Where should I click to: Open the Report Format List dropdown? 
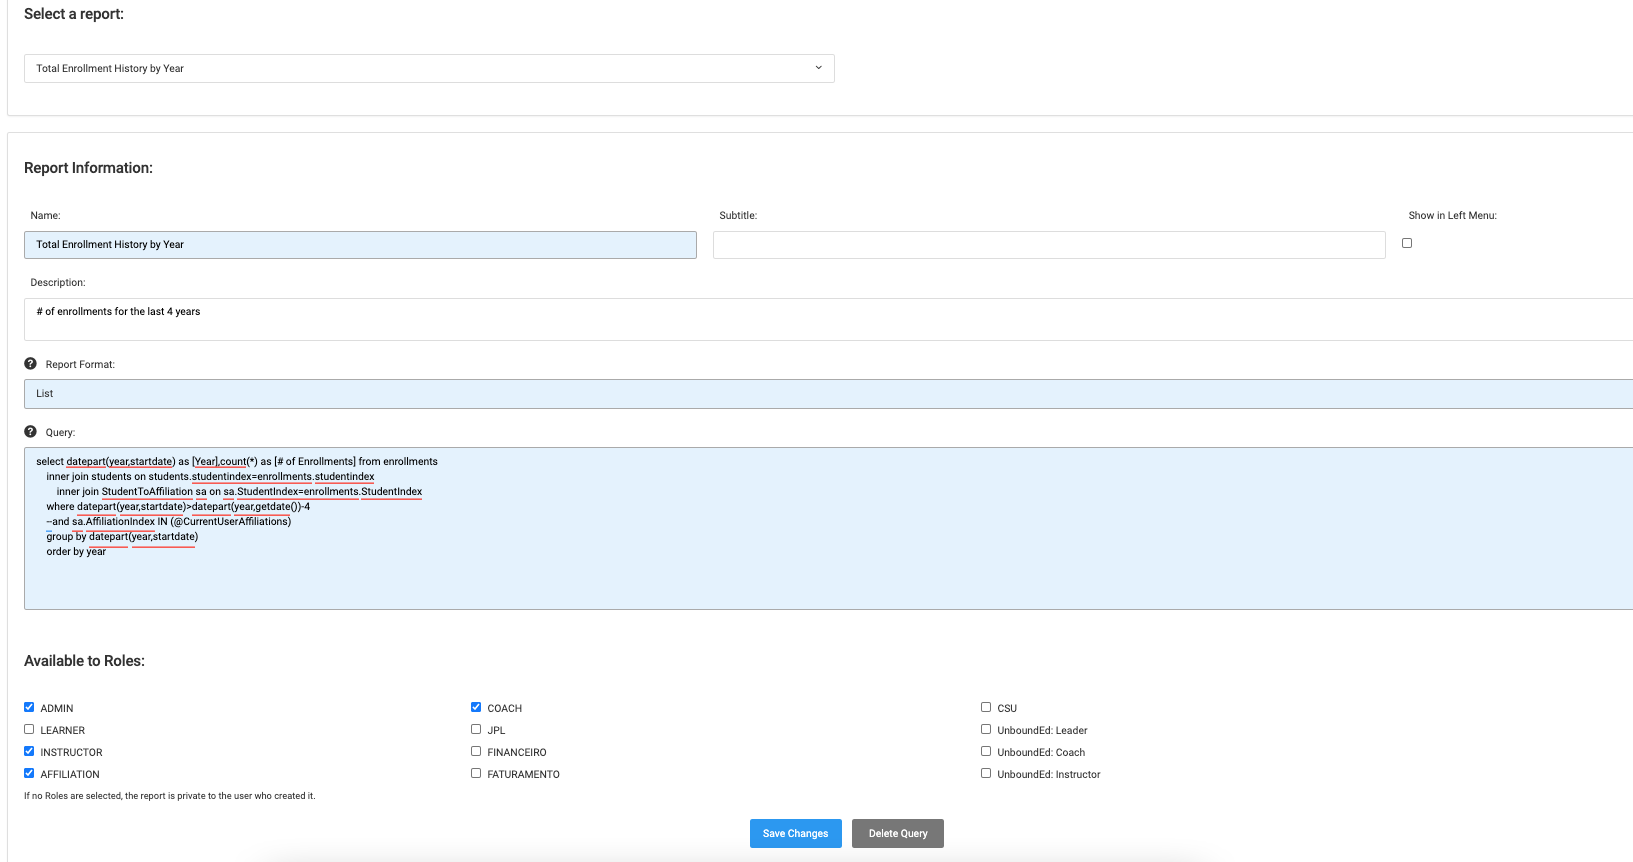[x=828, y=394]
